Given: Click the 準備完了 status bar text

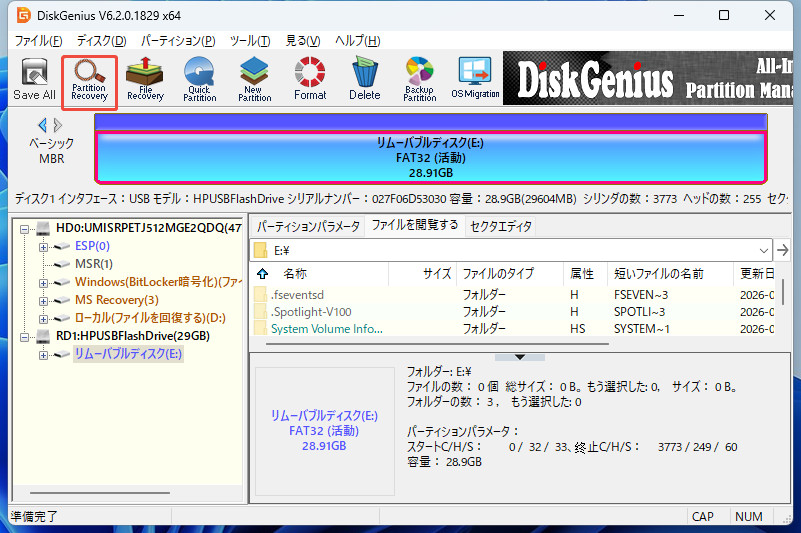Looking at the screenshot, I should [35, 517].
